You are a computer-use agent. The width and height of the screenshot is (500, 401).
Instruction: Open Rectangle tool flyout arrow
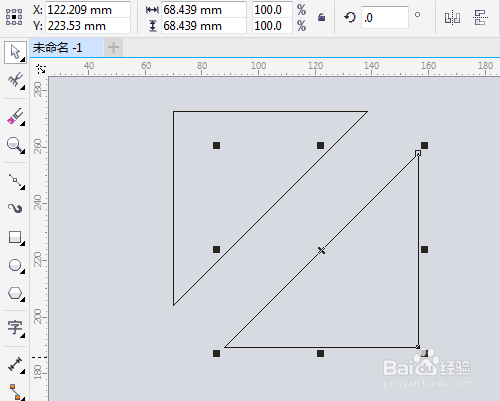point(23,244)
